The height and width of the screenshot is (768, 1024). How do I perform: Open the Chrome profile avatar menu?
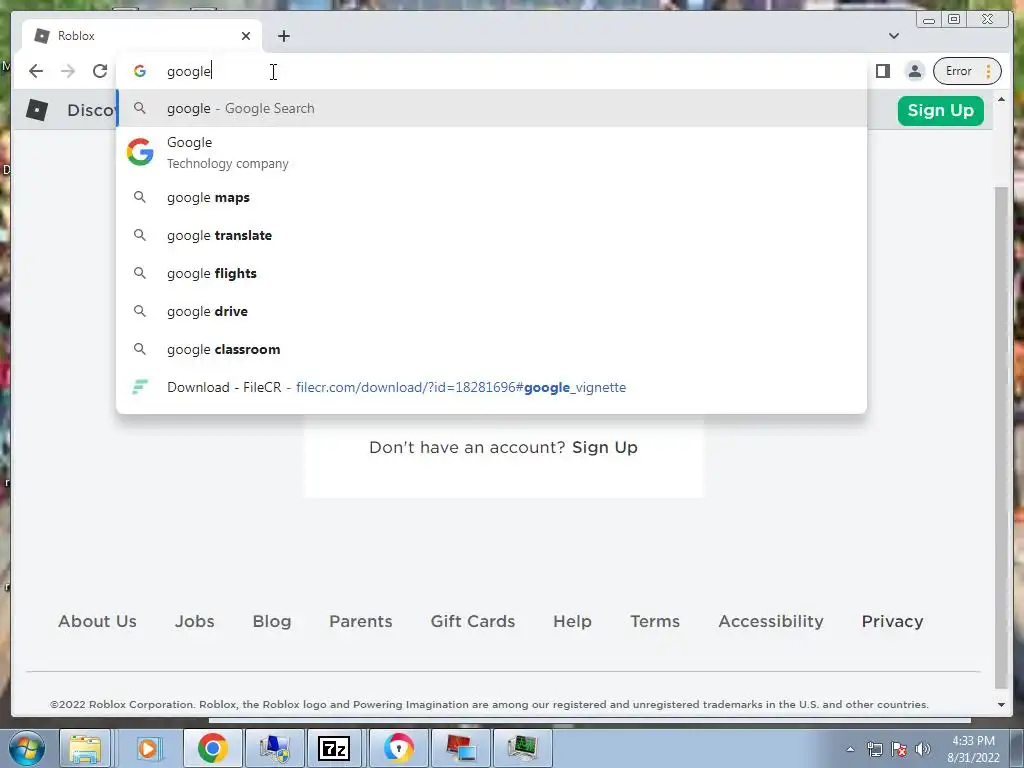[915, 71]
